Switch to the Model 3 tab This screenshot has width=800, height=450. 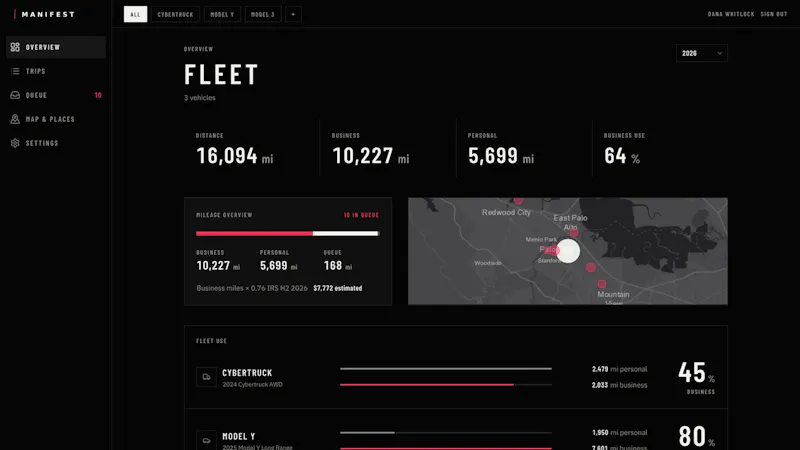(x=263, y=14)
